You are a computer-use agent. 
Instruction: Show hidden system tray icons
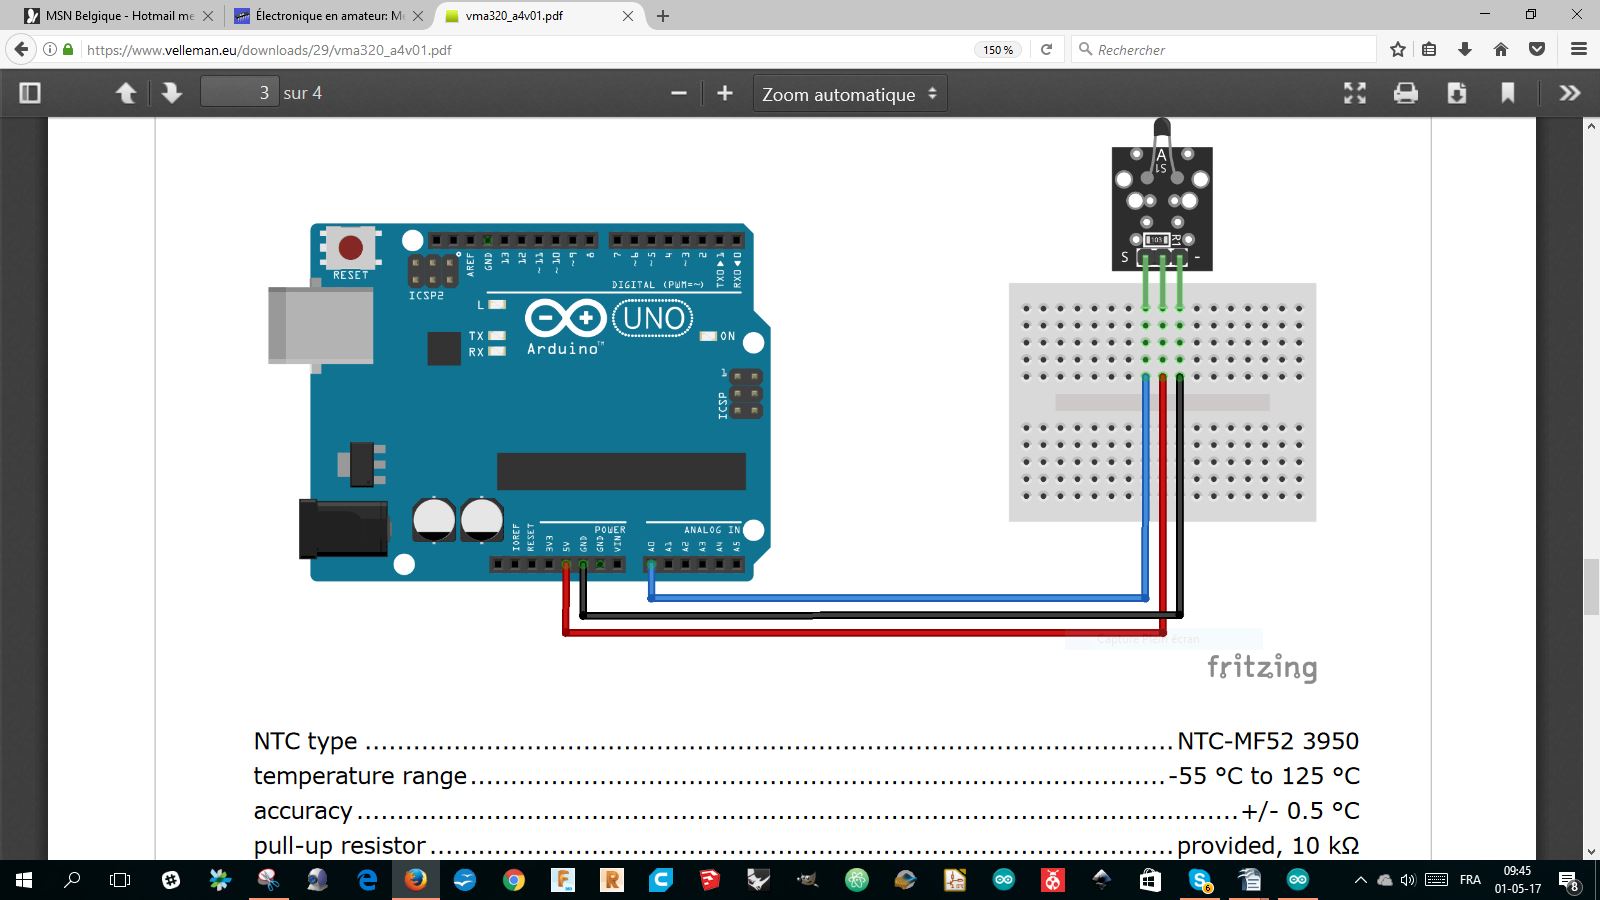[x=1360, y=880]
